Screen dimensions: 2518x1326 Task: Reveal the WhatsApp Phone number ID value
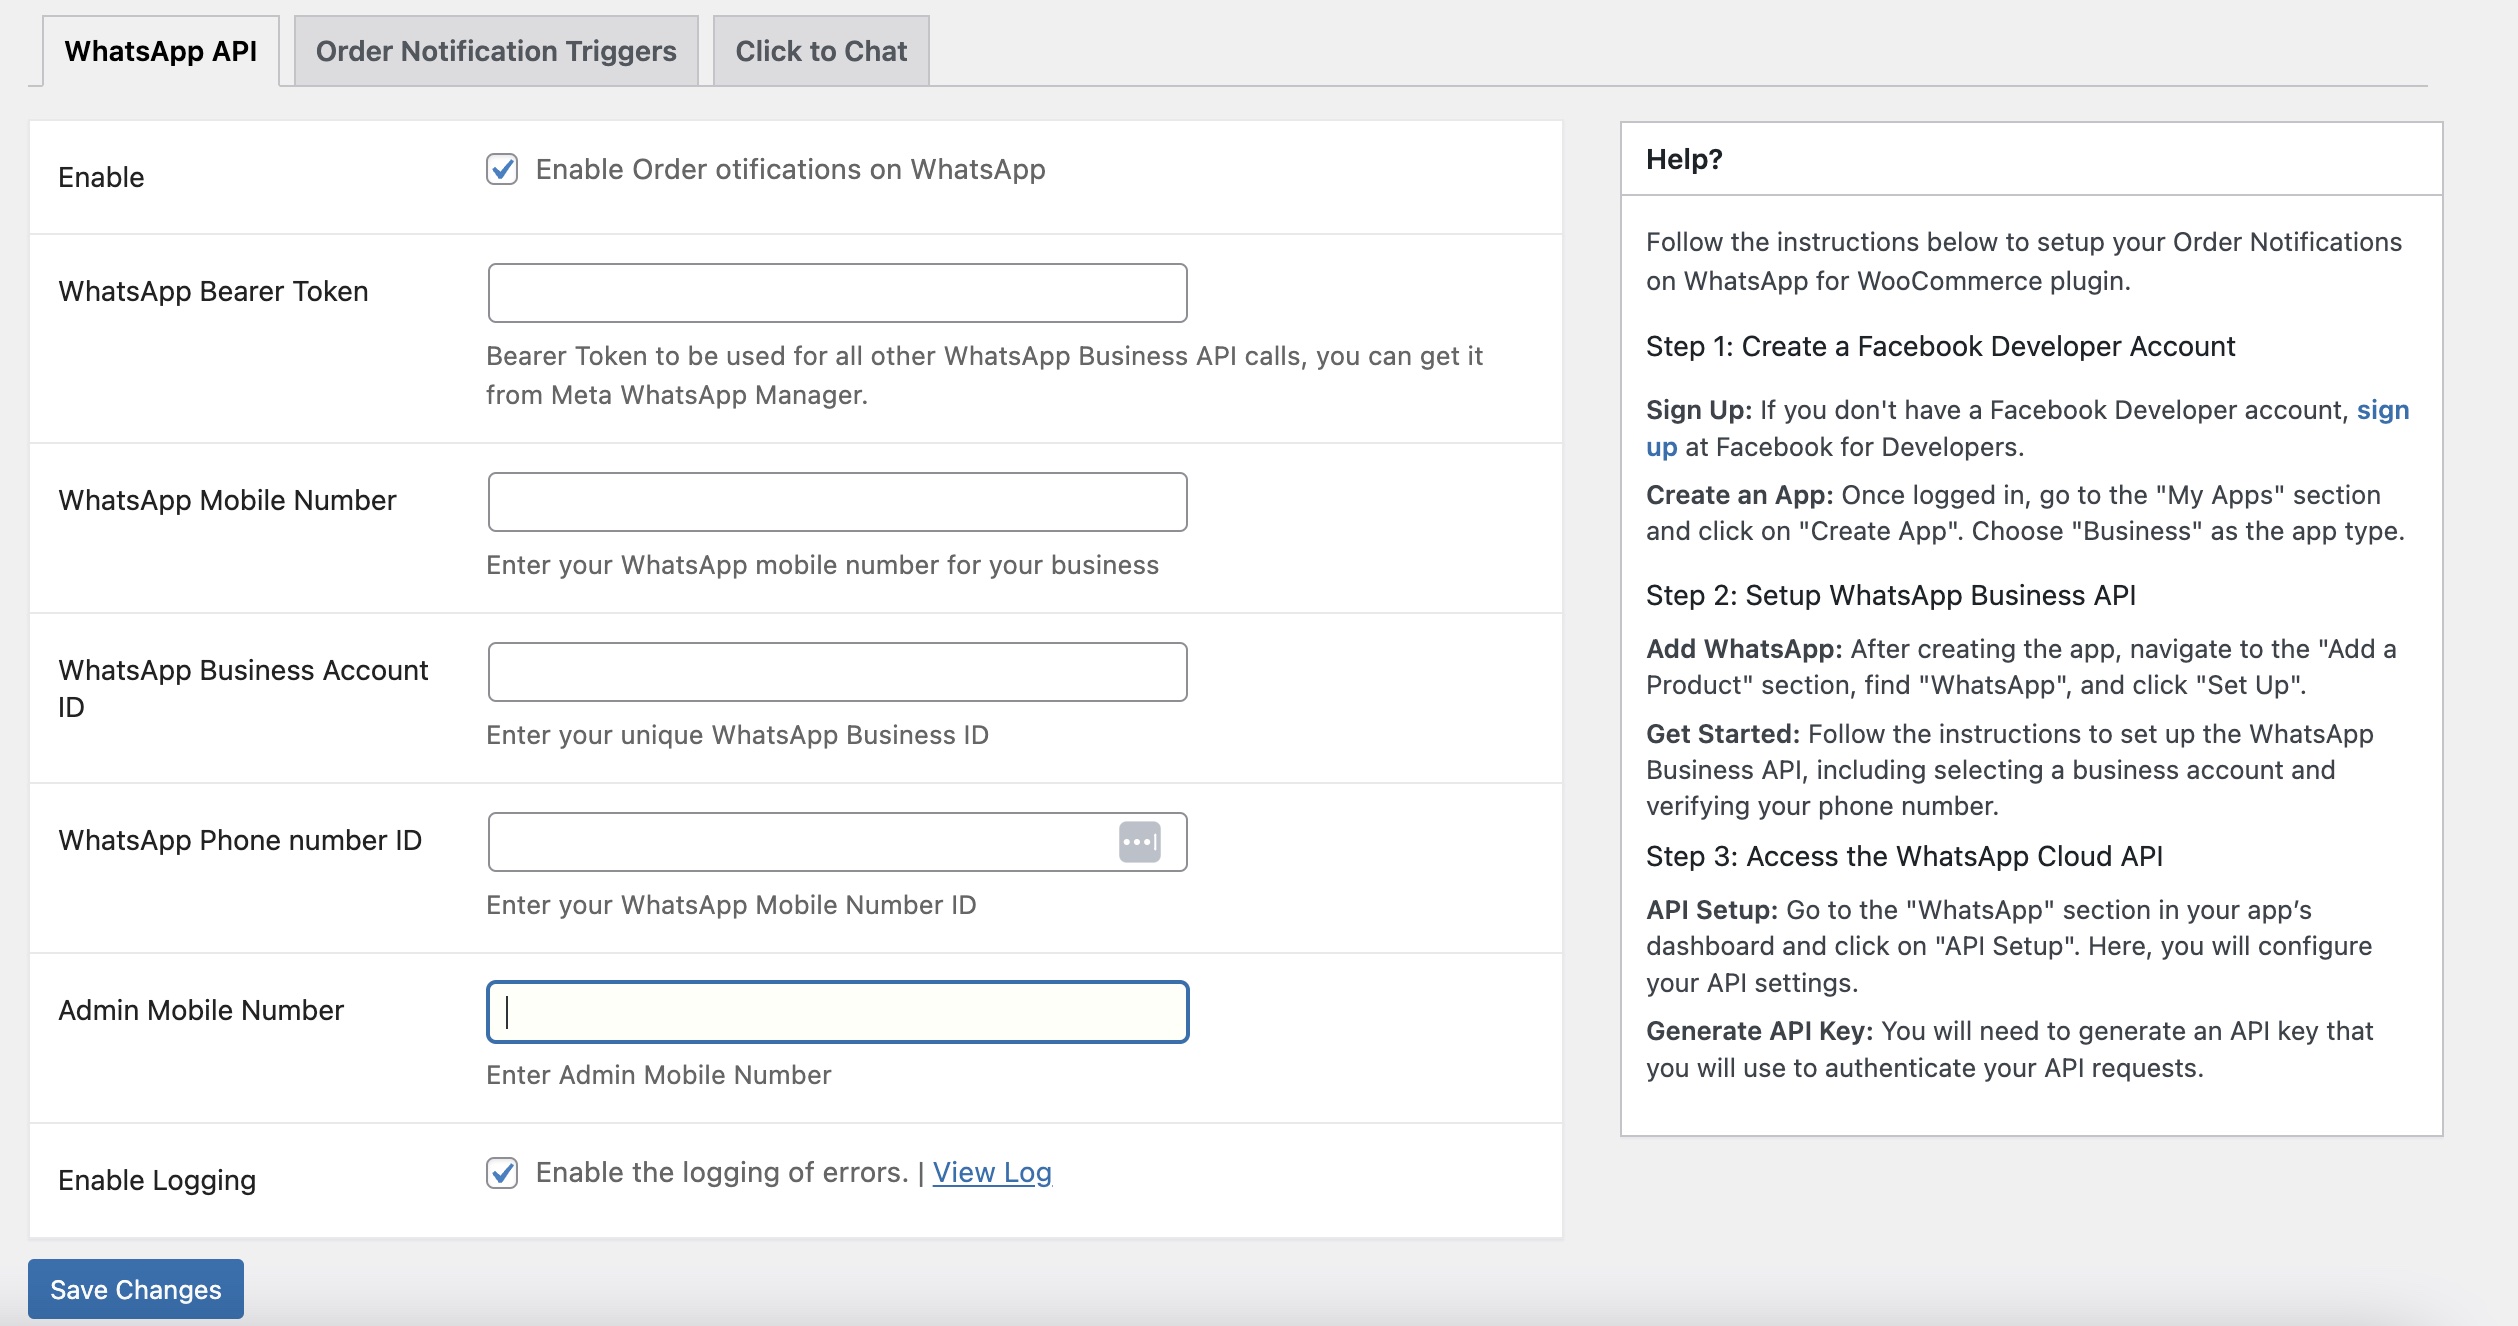[x=1140, y=841]
